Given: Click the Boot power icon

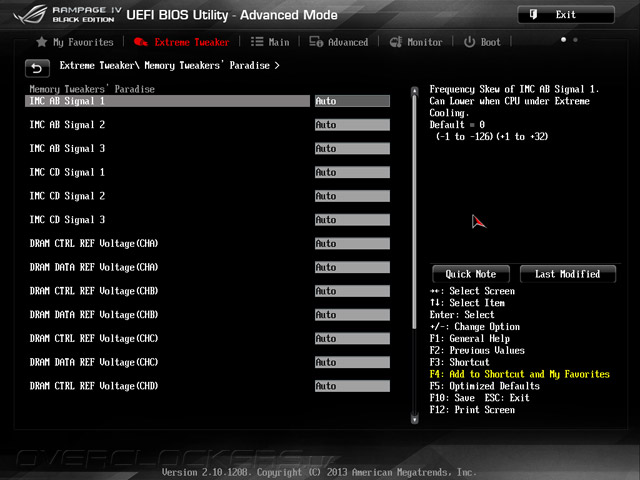Looking at the screenshot, I should (469, 42).
